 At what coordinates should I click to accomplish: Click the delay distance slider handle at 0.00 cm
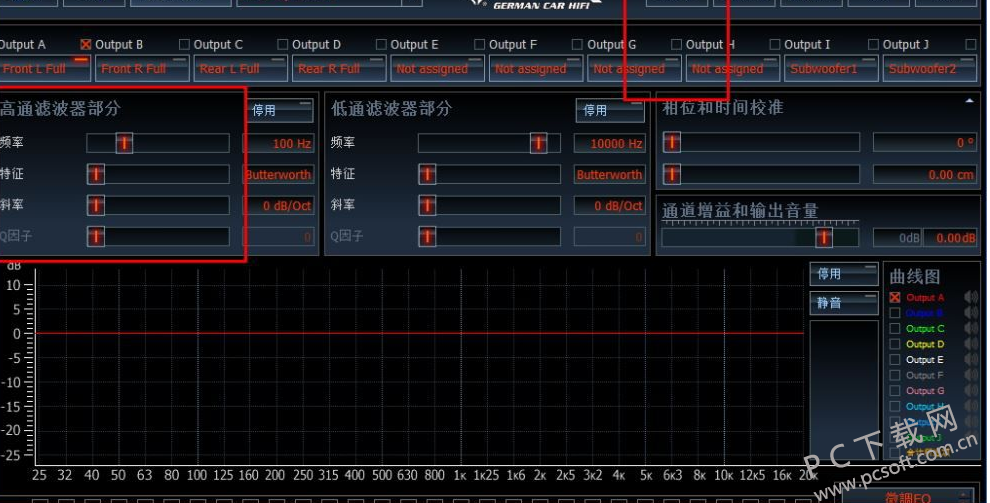(672, 174)
